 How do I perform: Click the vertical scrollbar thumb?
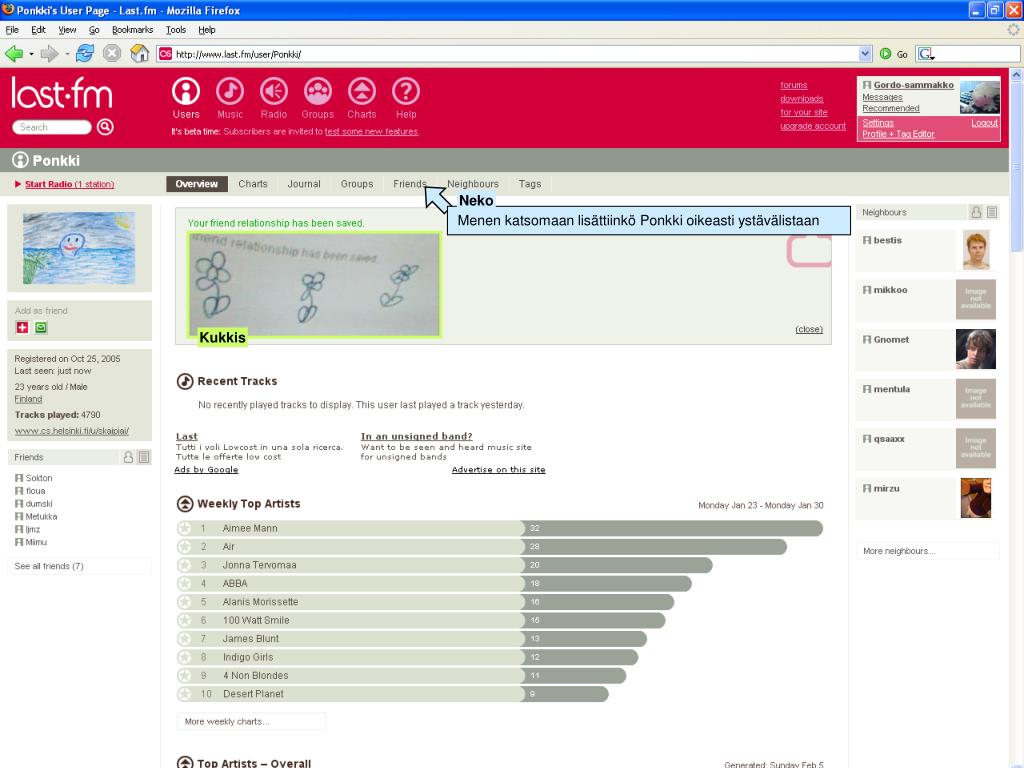(1016, 167)
